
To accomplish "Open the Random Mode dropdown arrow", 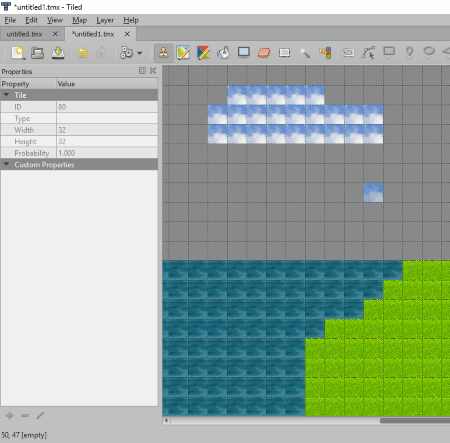I will [x=140, y=53].
